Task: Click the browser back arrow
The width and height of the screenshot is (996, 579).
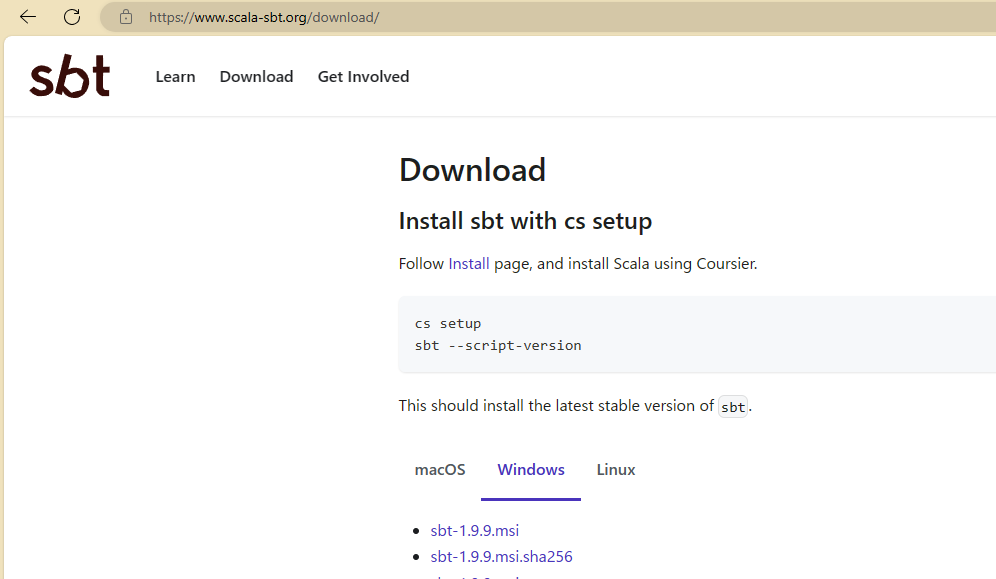Action: (x=28, y=17)
